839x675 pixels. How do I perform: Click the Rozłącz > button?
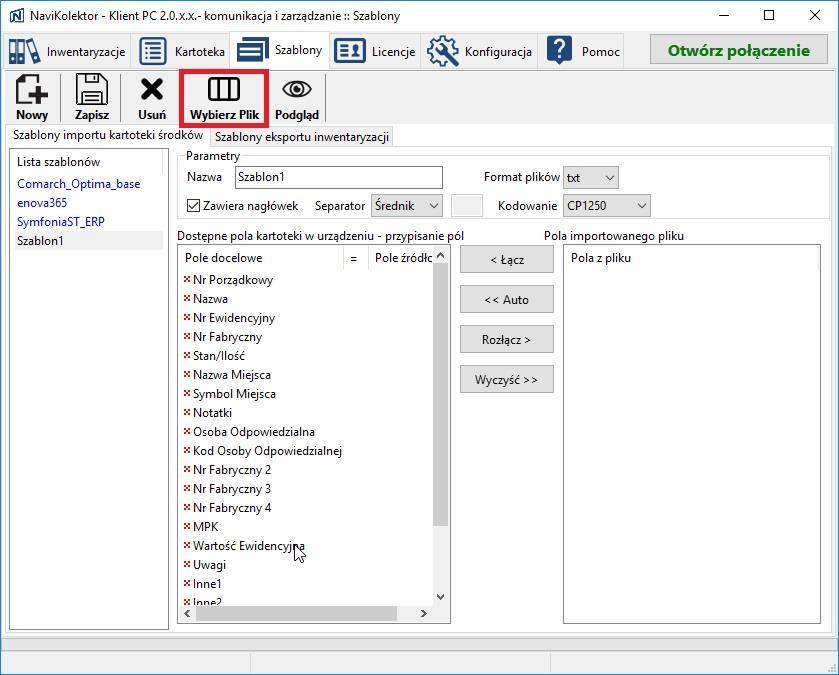coord(507,340)
